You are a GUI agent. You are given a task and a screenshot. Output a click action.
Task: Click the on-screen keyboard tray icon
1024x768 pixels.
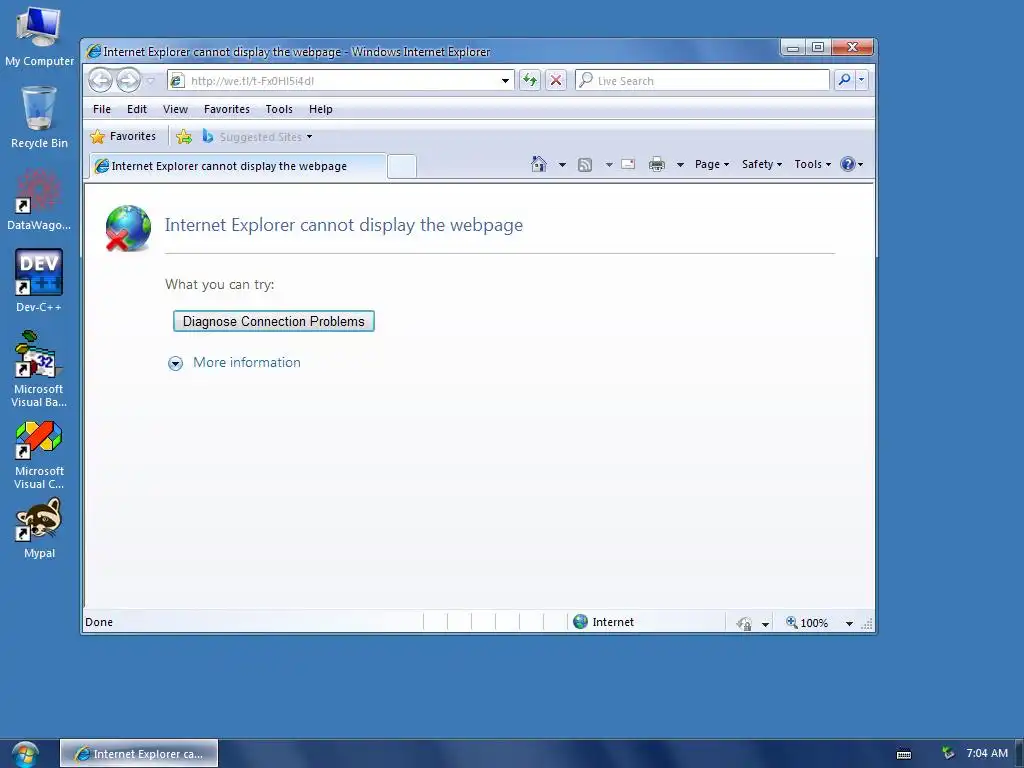tap(904, 754)
